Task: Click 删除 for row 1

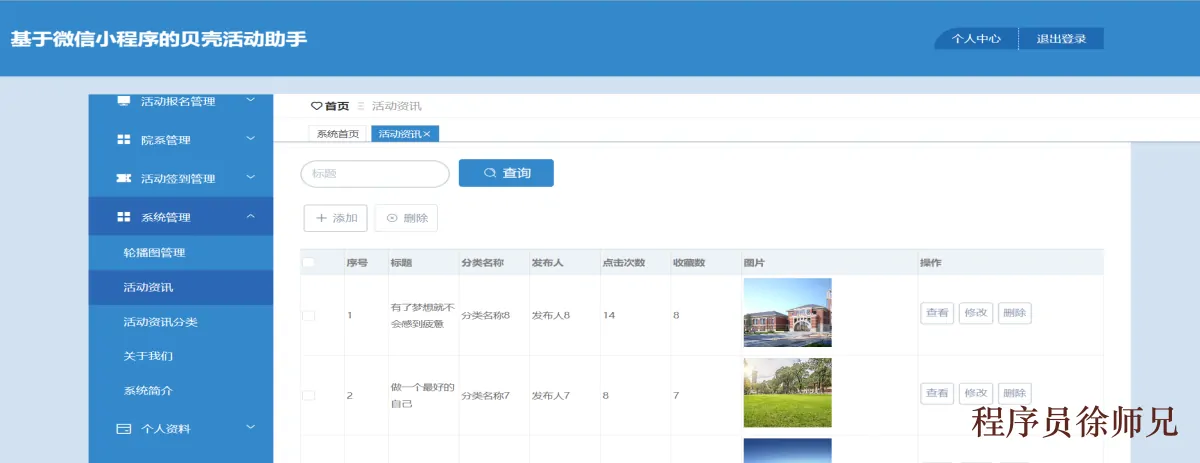Action: click(x=1014, y=313)
